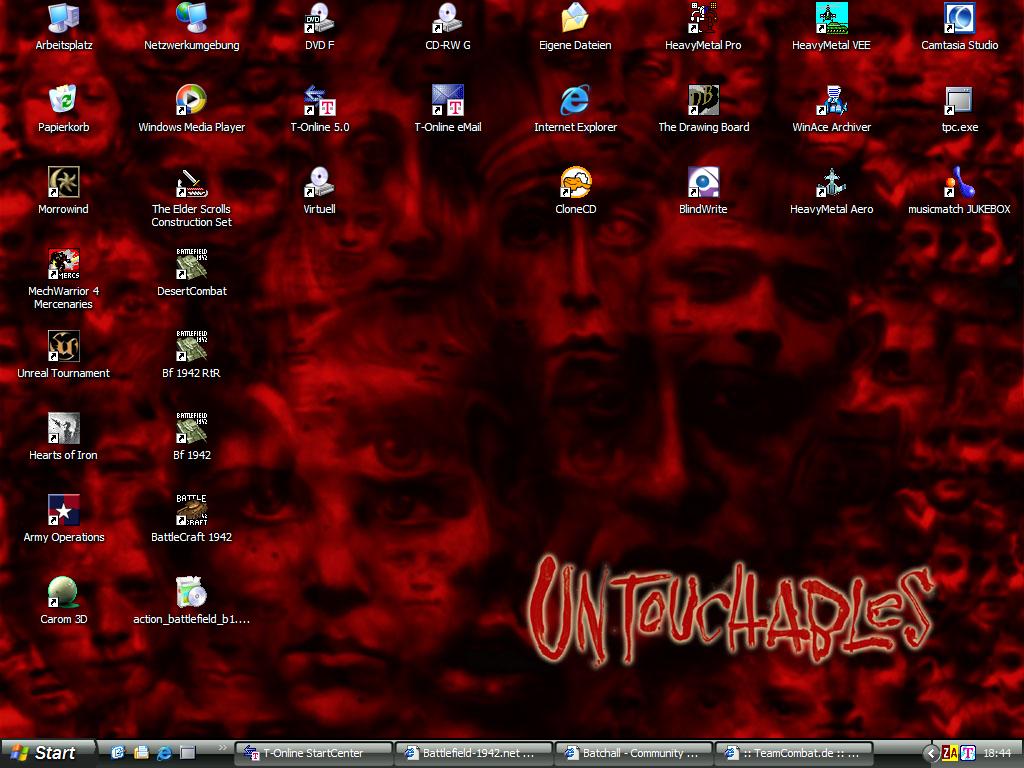Image resolution: width=1024 pixels, height=768 pixels.
Task: Open the musicmatch JUKEBOX shortcut
Action: tap(959, 191)
